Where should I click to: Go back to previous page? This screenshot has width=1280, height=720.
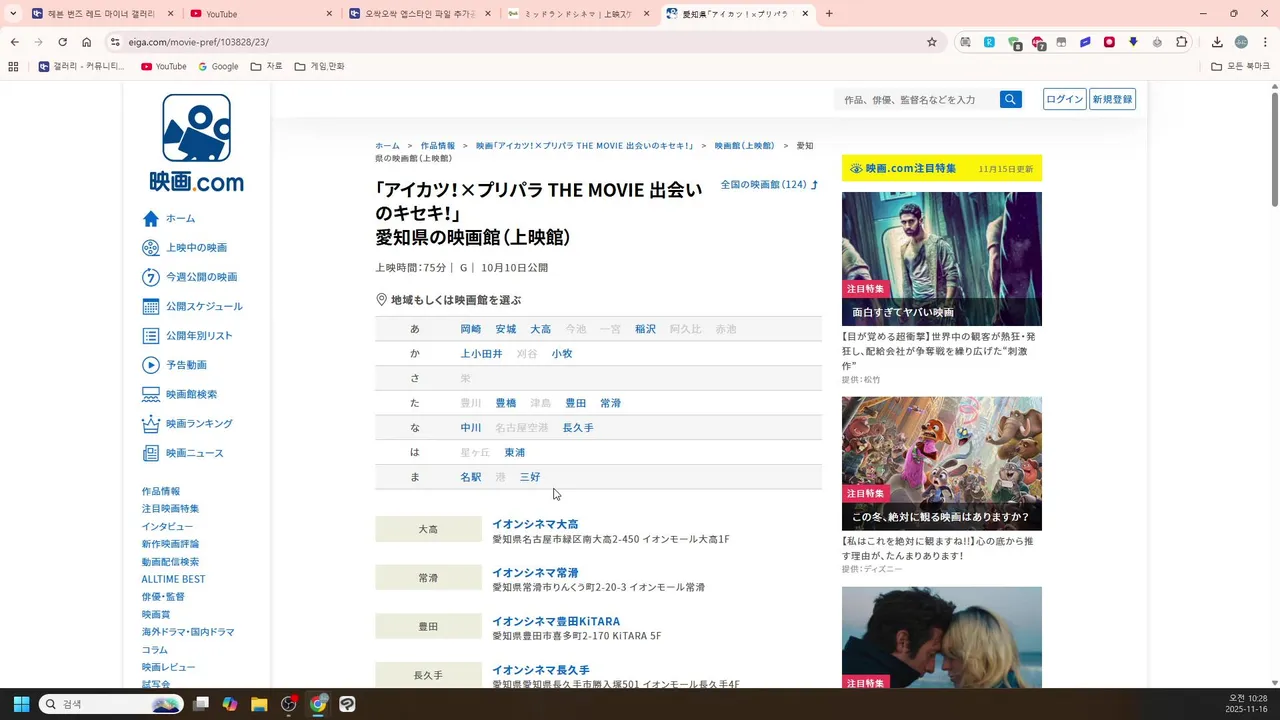[14, 42]
